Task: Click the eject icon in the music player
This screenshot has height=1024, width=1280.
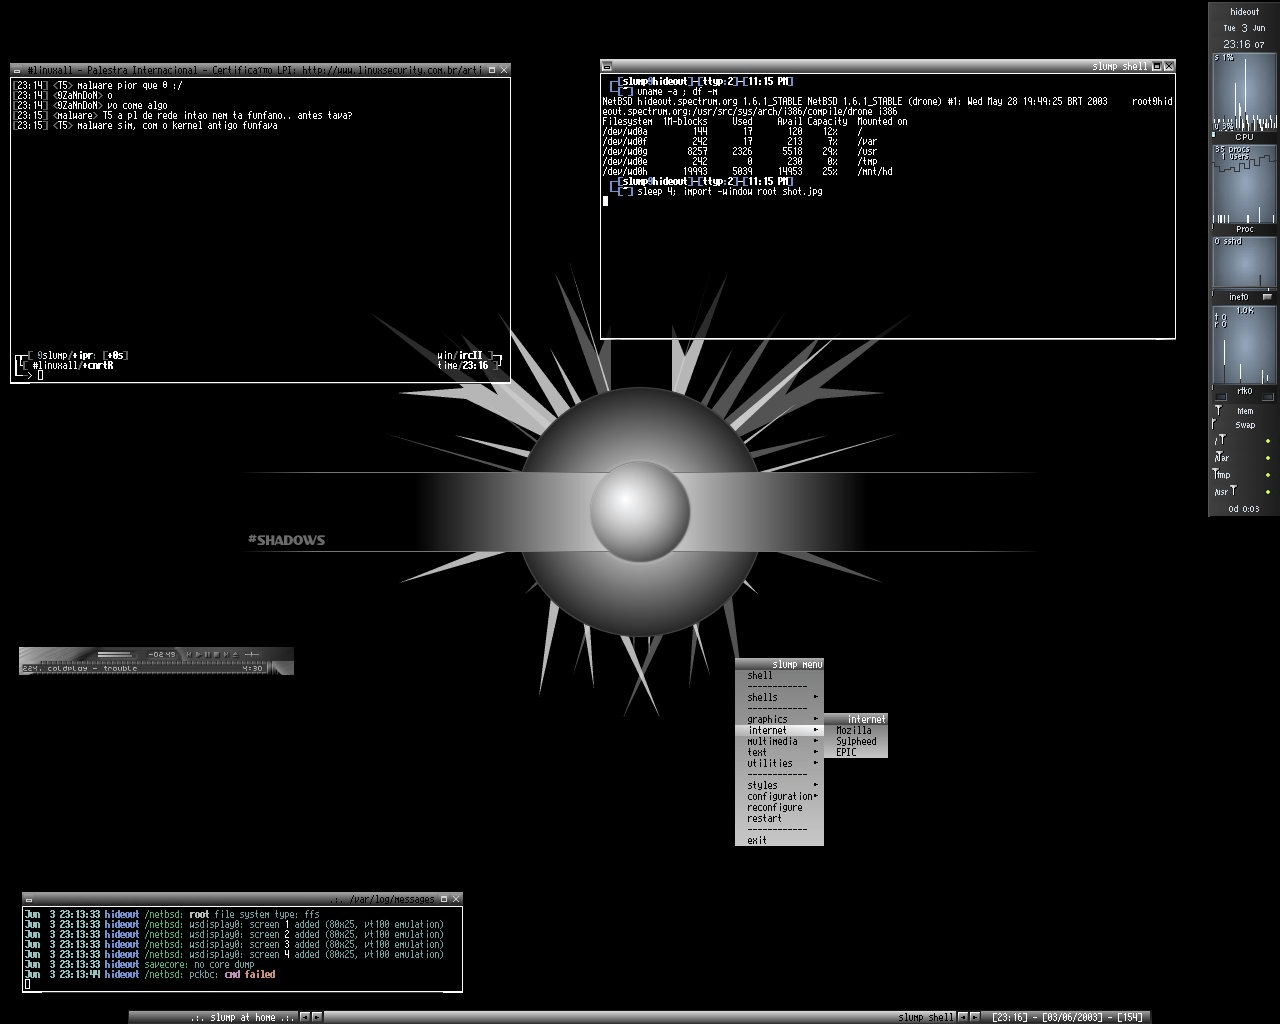Action: [235, 655]
